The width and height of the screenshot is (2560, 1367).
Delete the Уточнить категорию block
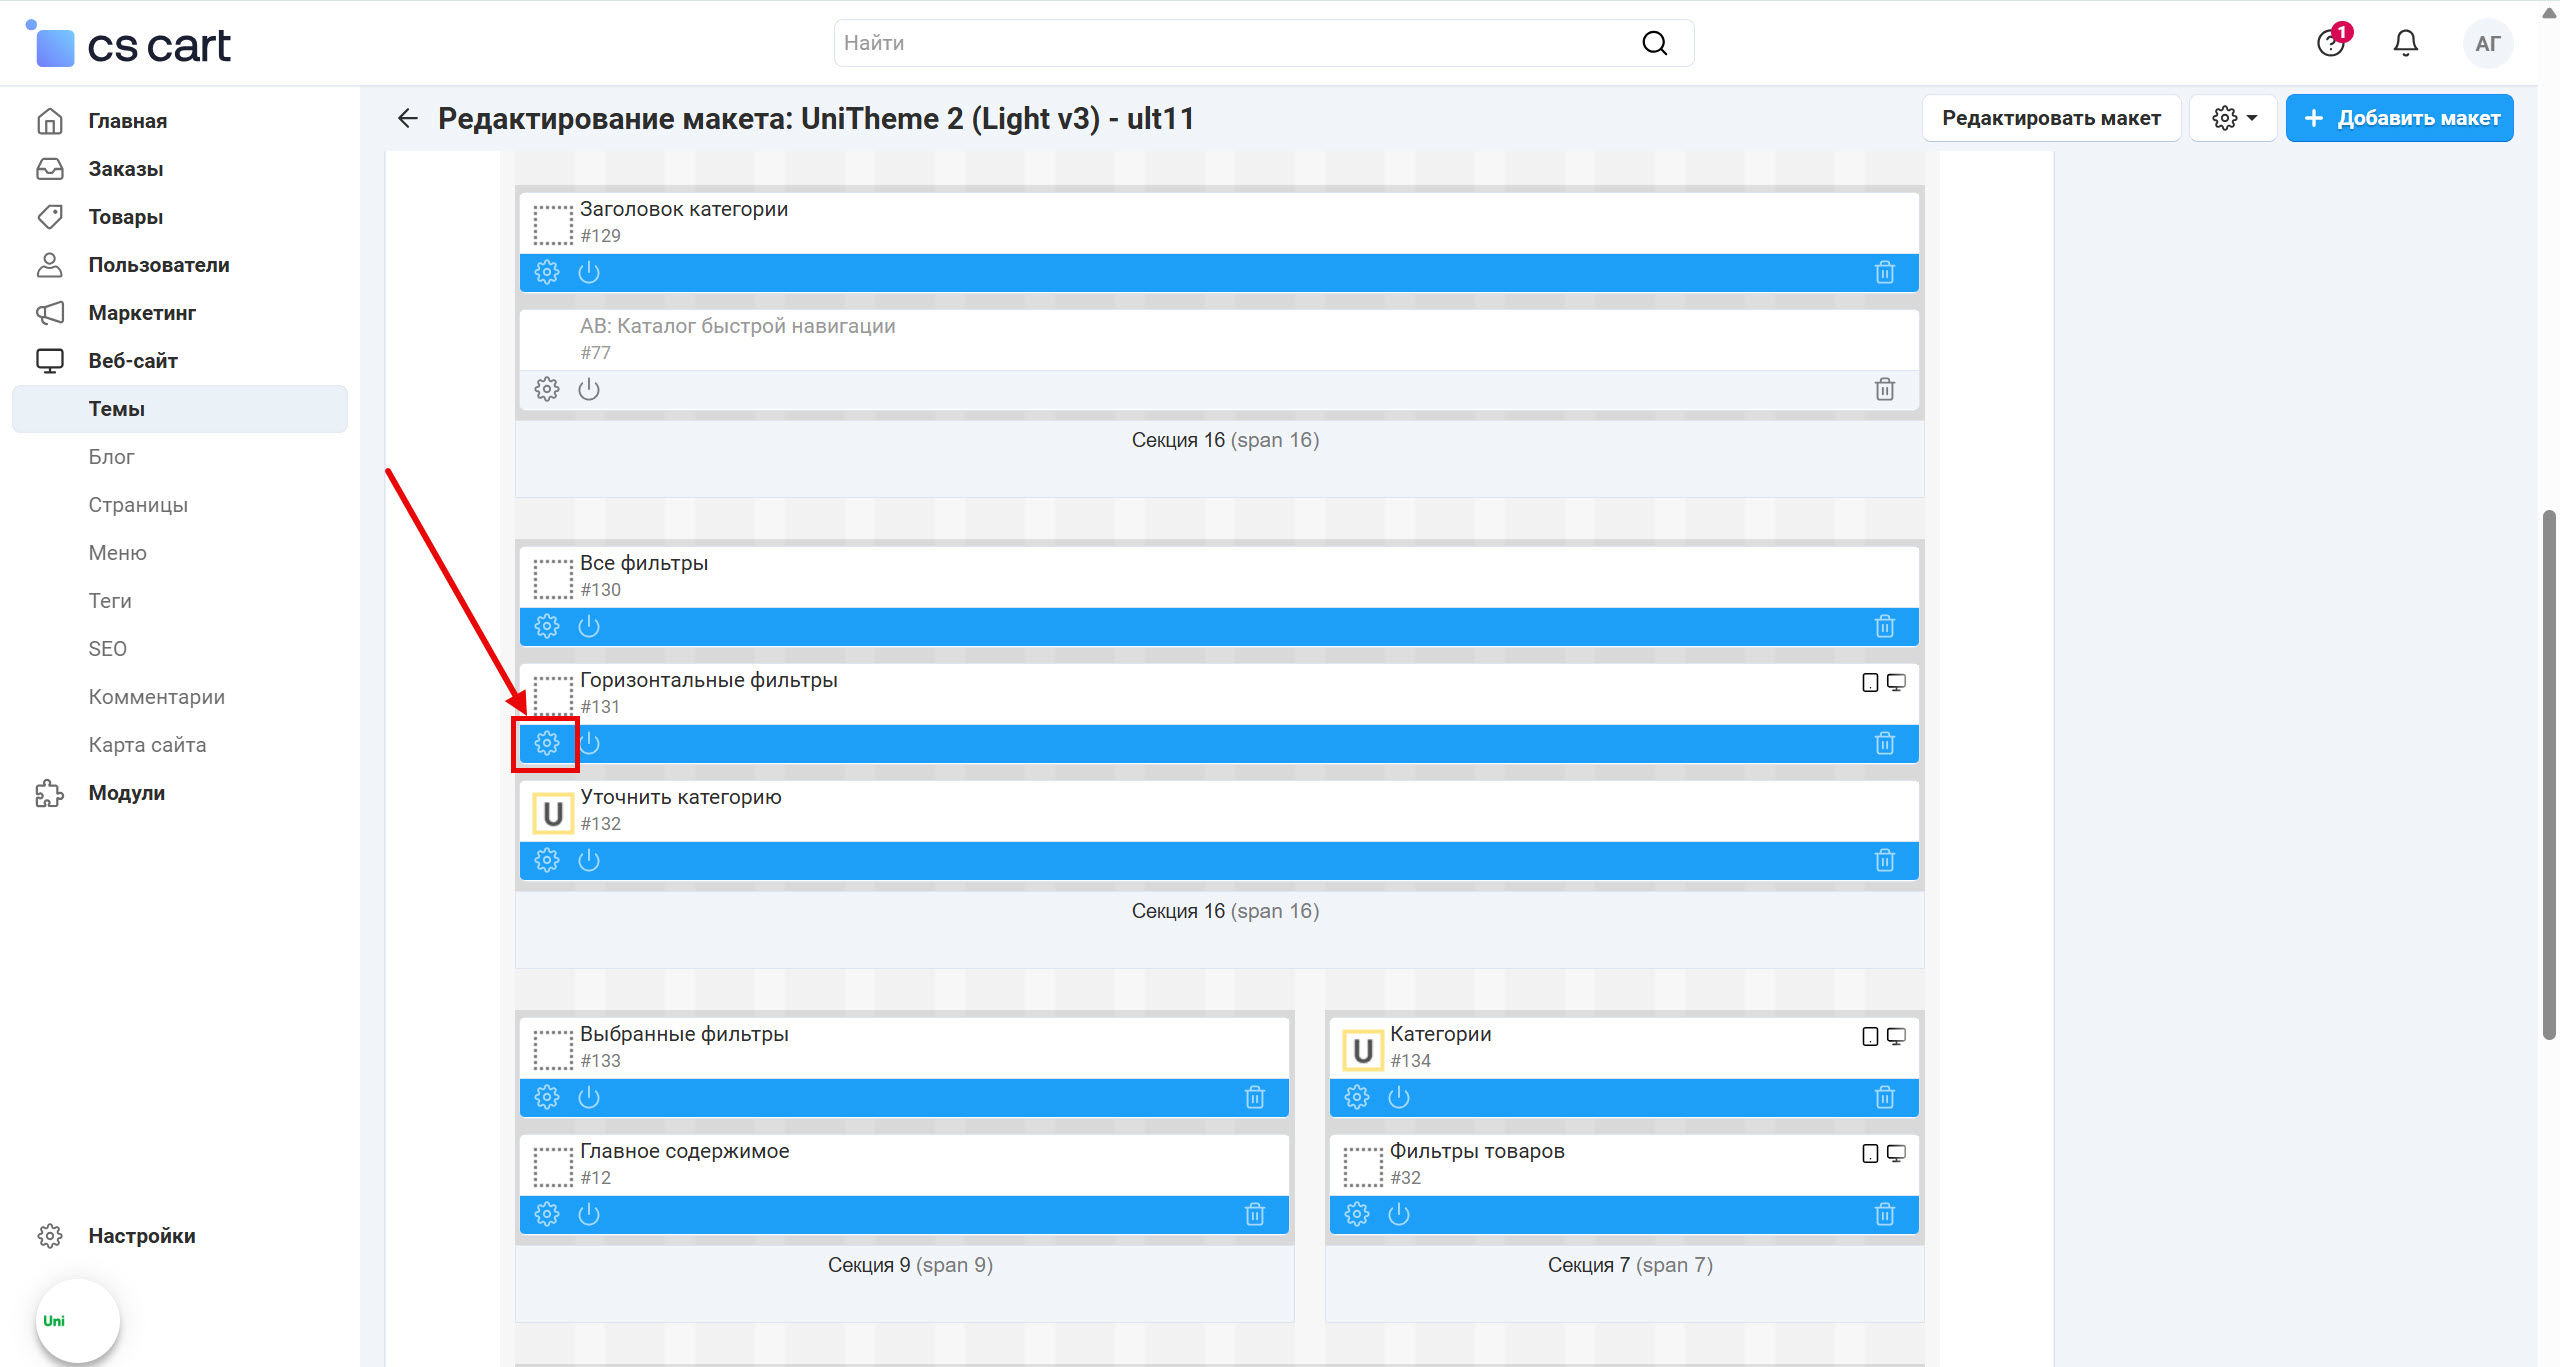(x=1884, y=860)
